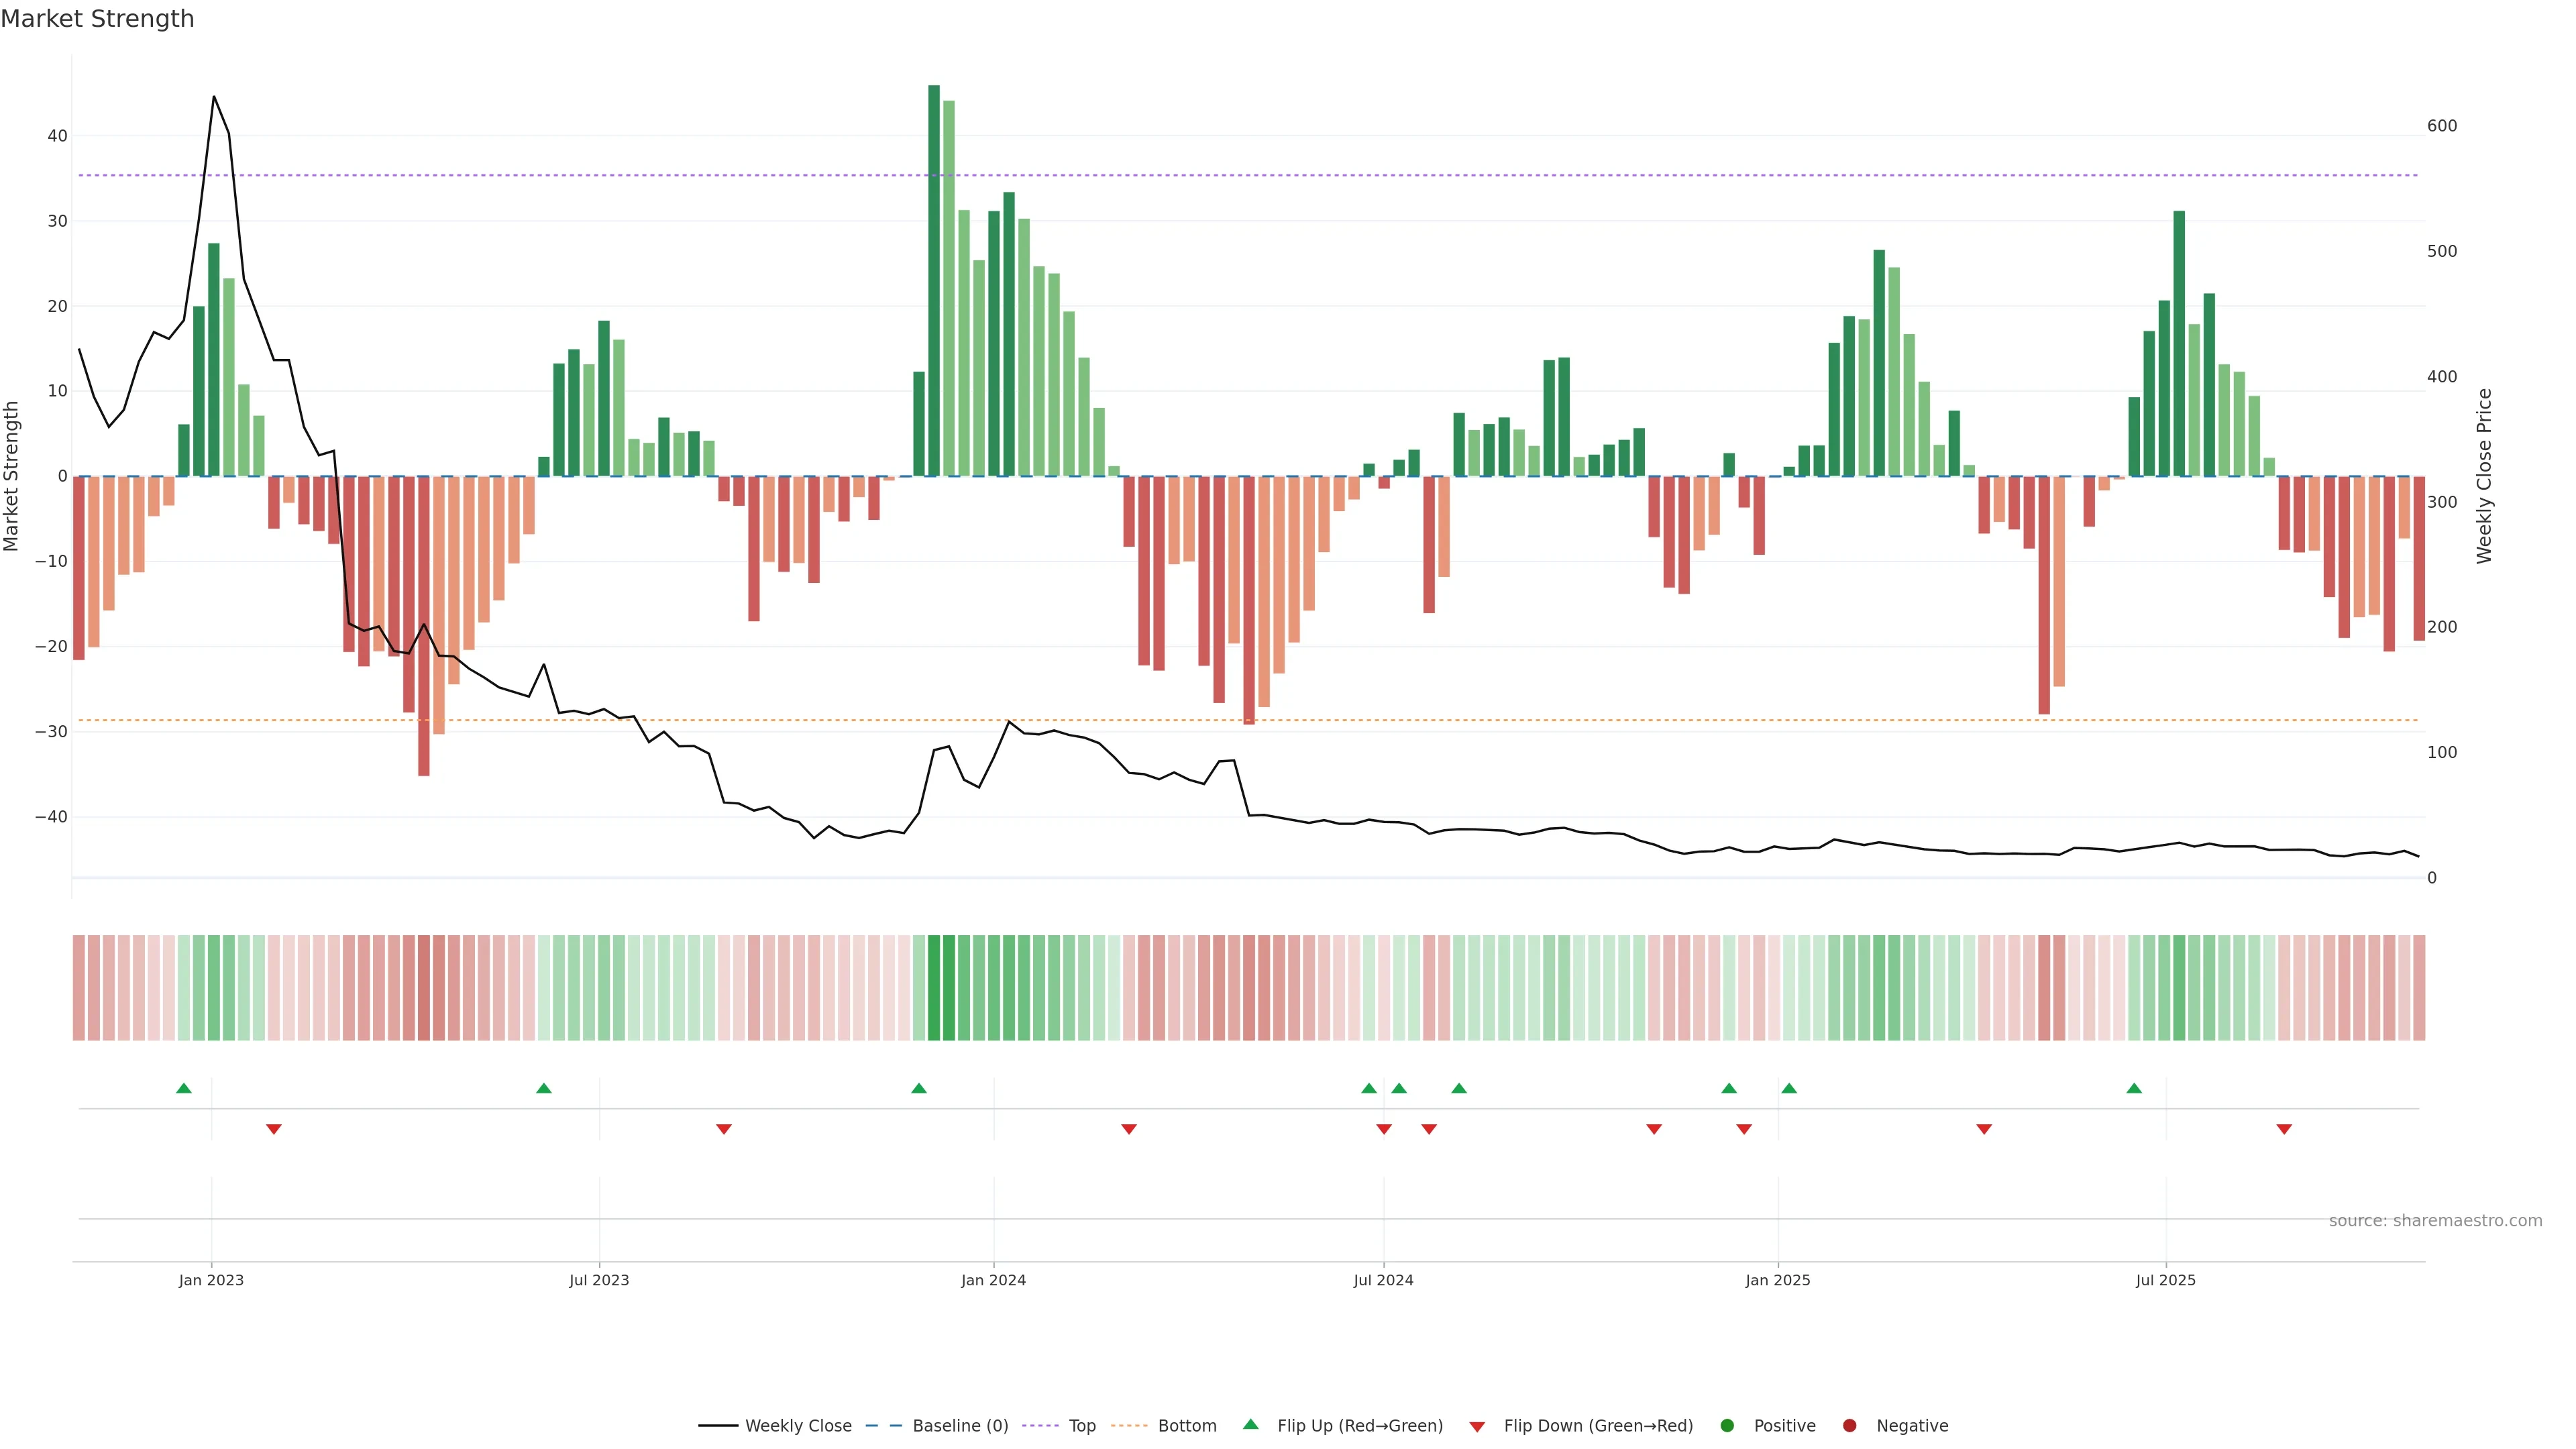The image size is (2576, 1449).
Task: Click the green Flip Up triangle just after Jan 2025
Action: pyautogui.click(x=1789, y=1088)
